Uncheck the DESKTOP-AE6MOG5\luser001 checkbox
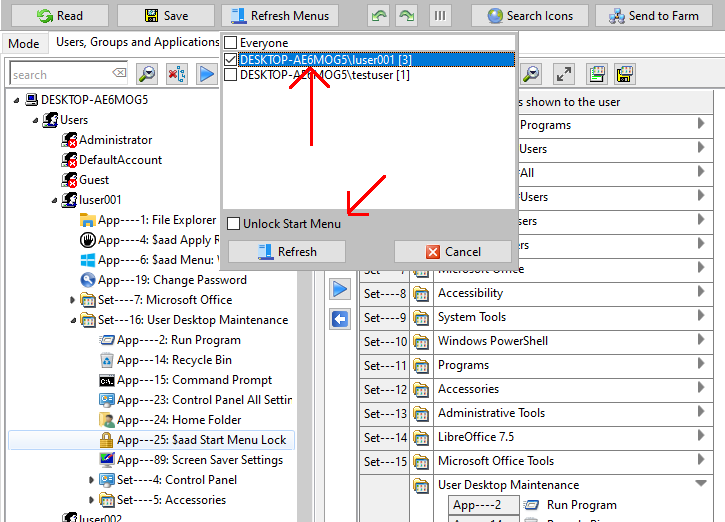The height and width of the screenshot is (522, 725). (232, 60)
